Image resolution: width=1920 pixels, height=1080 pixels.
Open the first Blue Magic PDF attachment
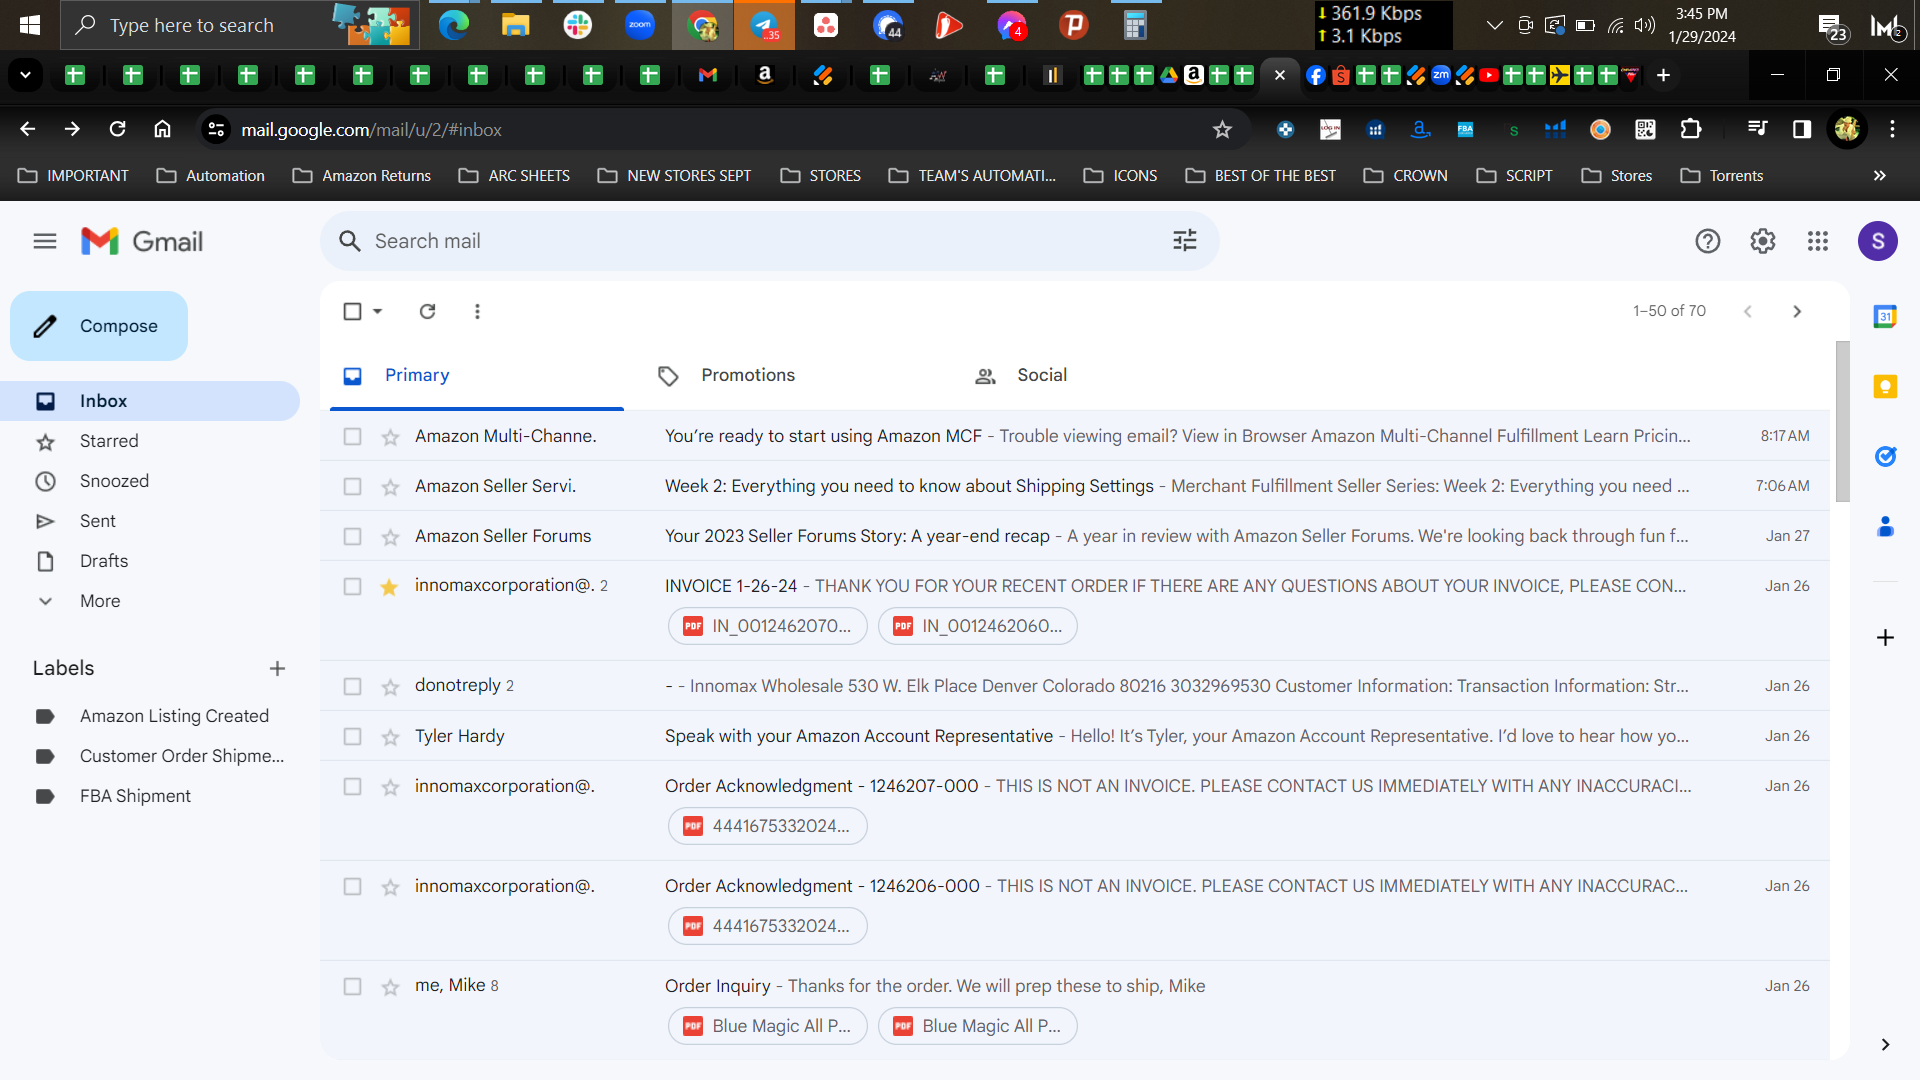pos(768,1026)
